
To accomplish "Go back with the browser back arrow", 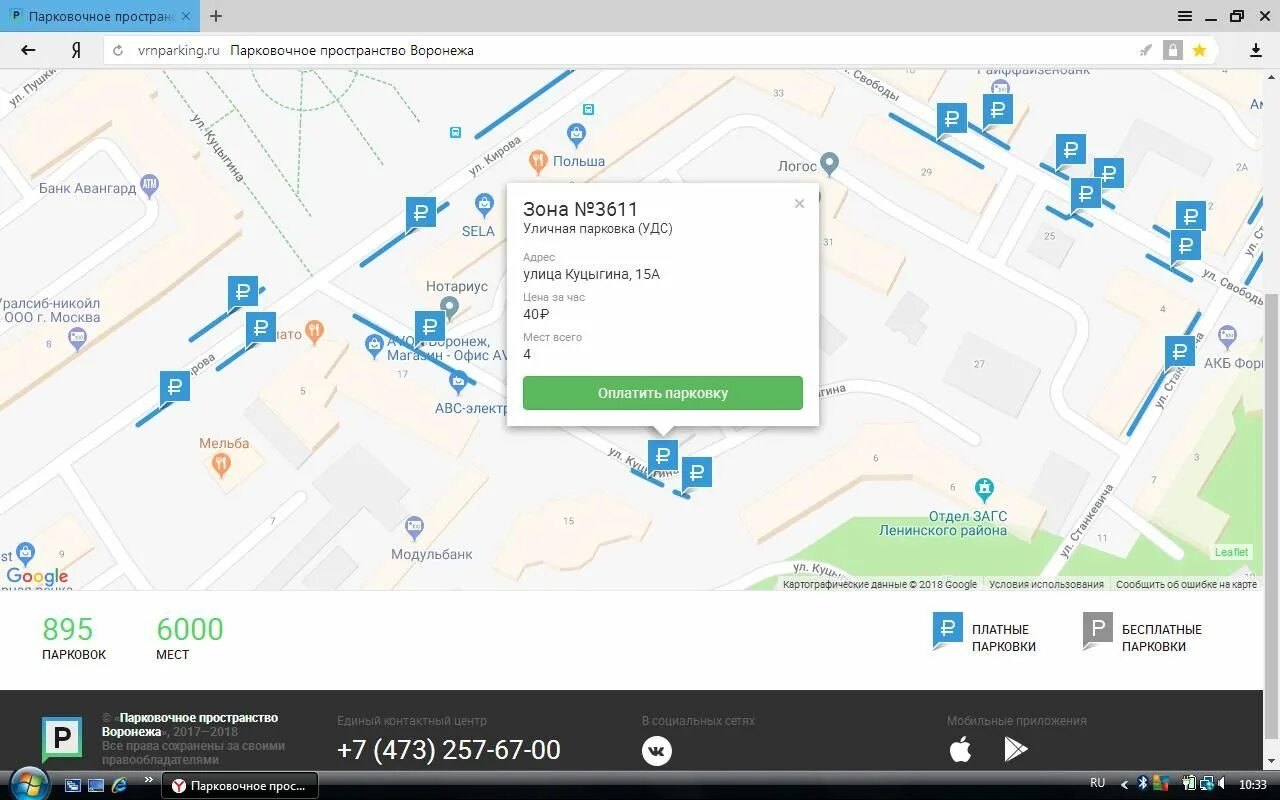I will (x=28, y=50).
